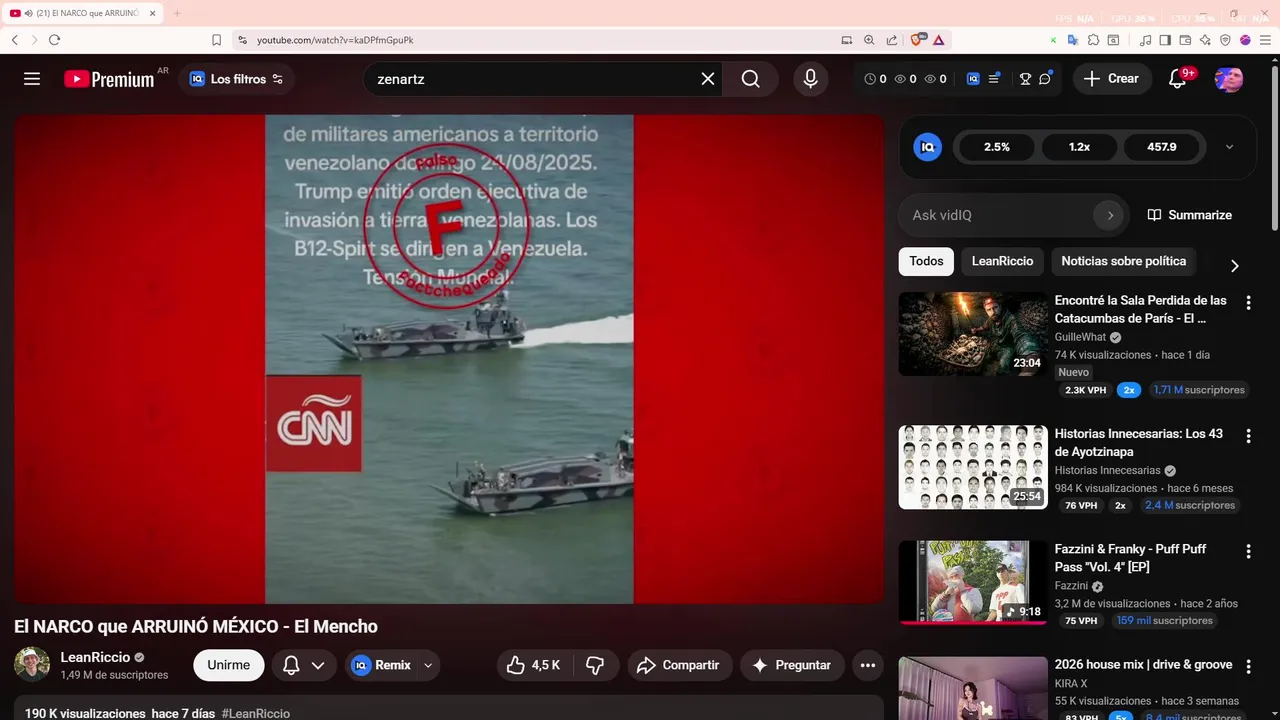Select the 'Noticias sobre política' chip
Image resolution: width=1280 pixels, height=720 pixels.
(x=1123, y=261)
